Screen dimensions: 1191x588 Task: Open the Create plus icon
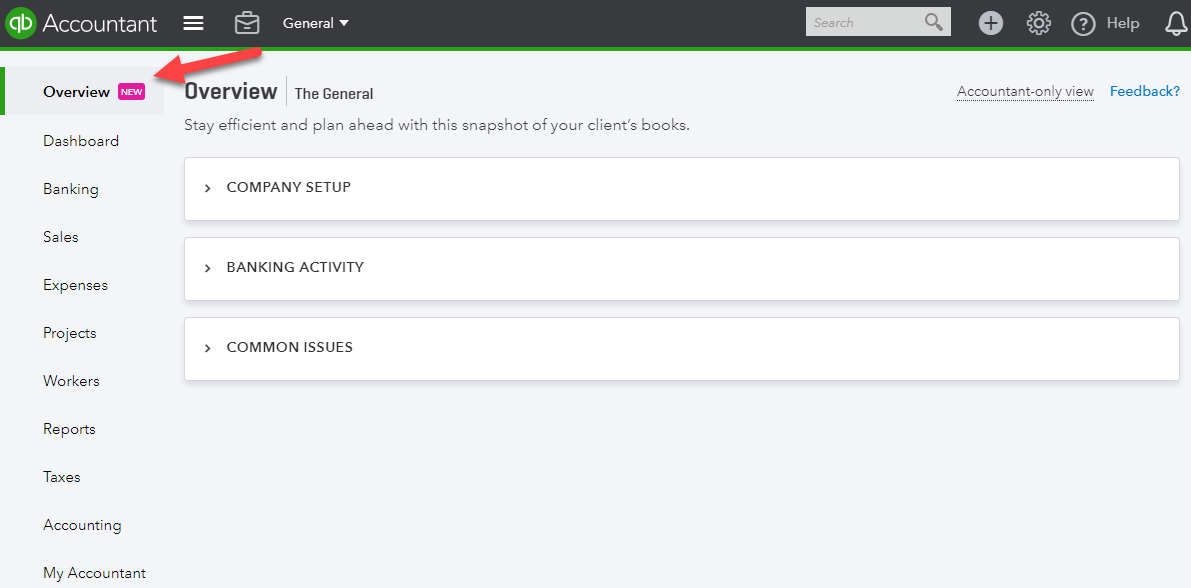click(990, 24)
